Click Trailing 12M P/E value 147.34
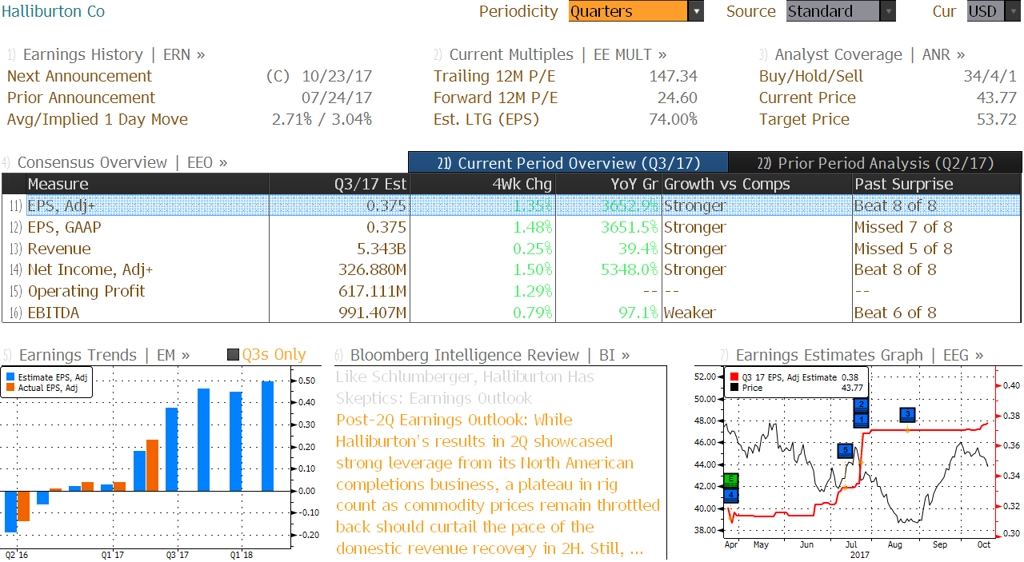This screenshot has width=1024, height=562. pos(673,76)
